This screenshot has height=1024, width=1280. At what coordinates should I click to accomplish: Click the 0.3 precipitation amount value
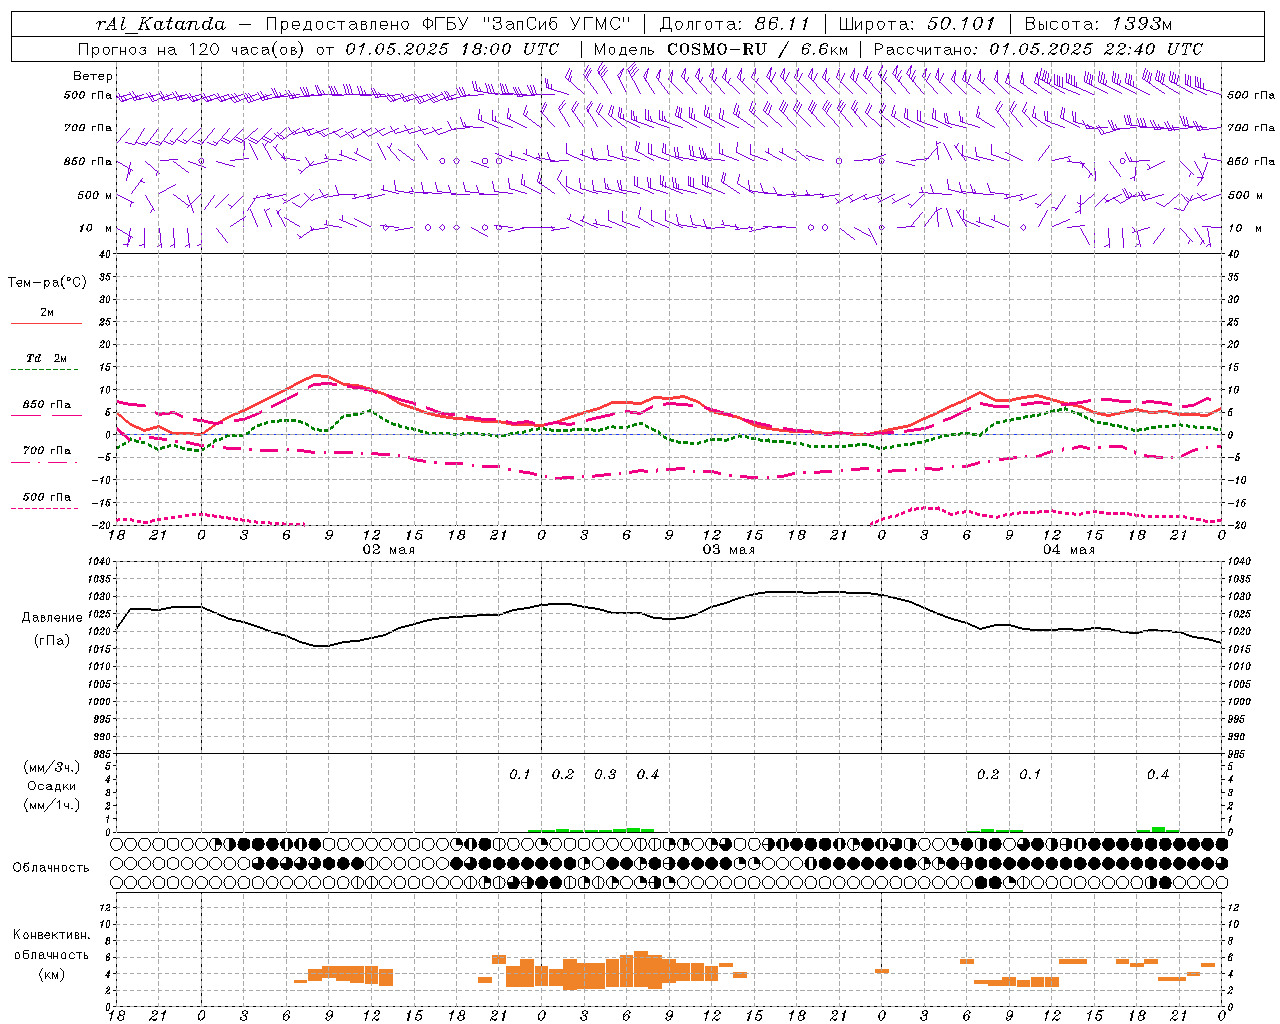(605, 774)
